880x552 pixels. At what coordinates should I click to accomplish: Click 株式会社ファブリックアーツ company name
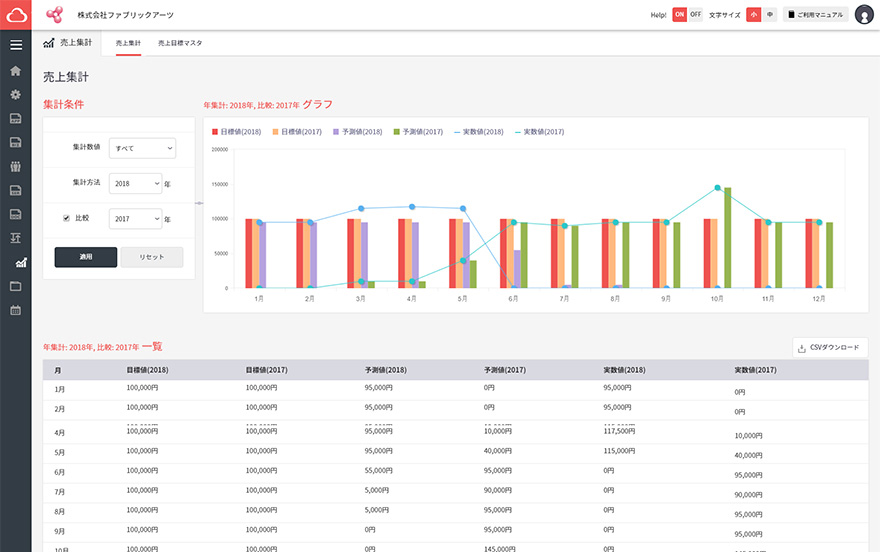tap(126, 15)
